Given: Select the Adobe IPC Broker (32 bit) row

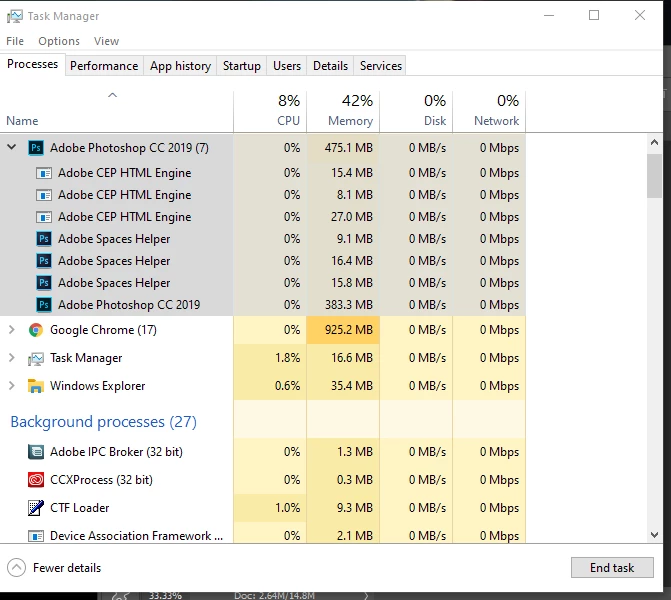Looking at the screenshot, I should pyautogui.click(x=263, y=452).
